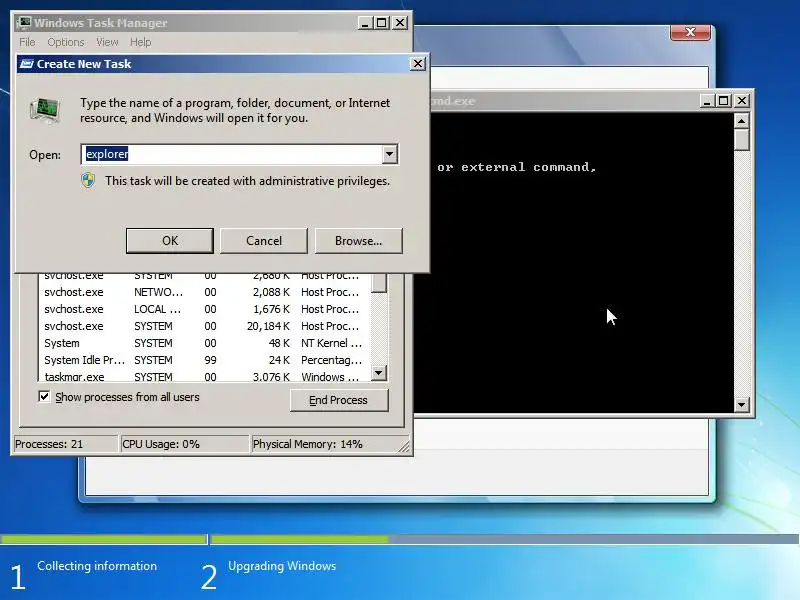Click End Process in Task Manager

(339, 400)
